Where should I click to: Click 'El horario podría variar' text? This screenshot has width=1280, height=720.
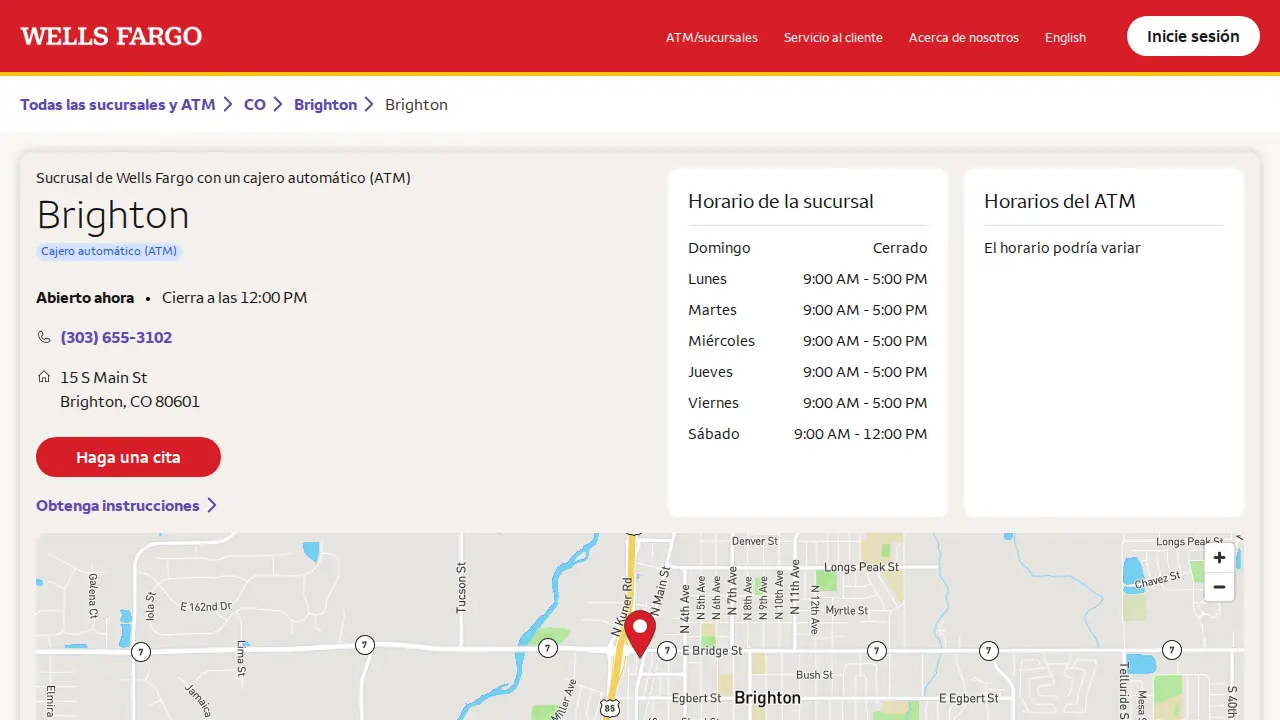pos(1062,247)
